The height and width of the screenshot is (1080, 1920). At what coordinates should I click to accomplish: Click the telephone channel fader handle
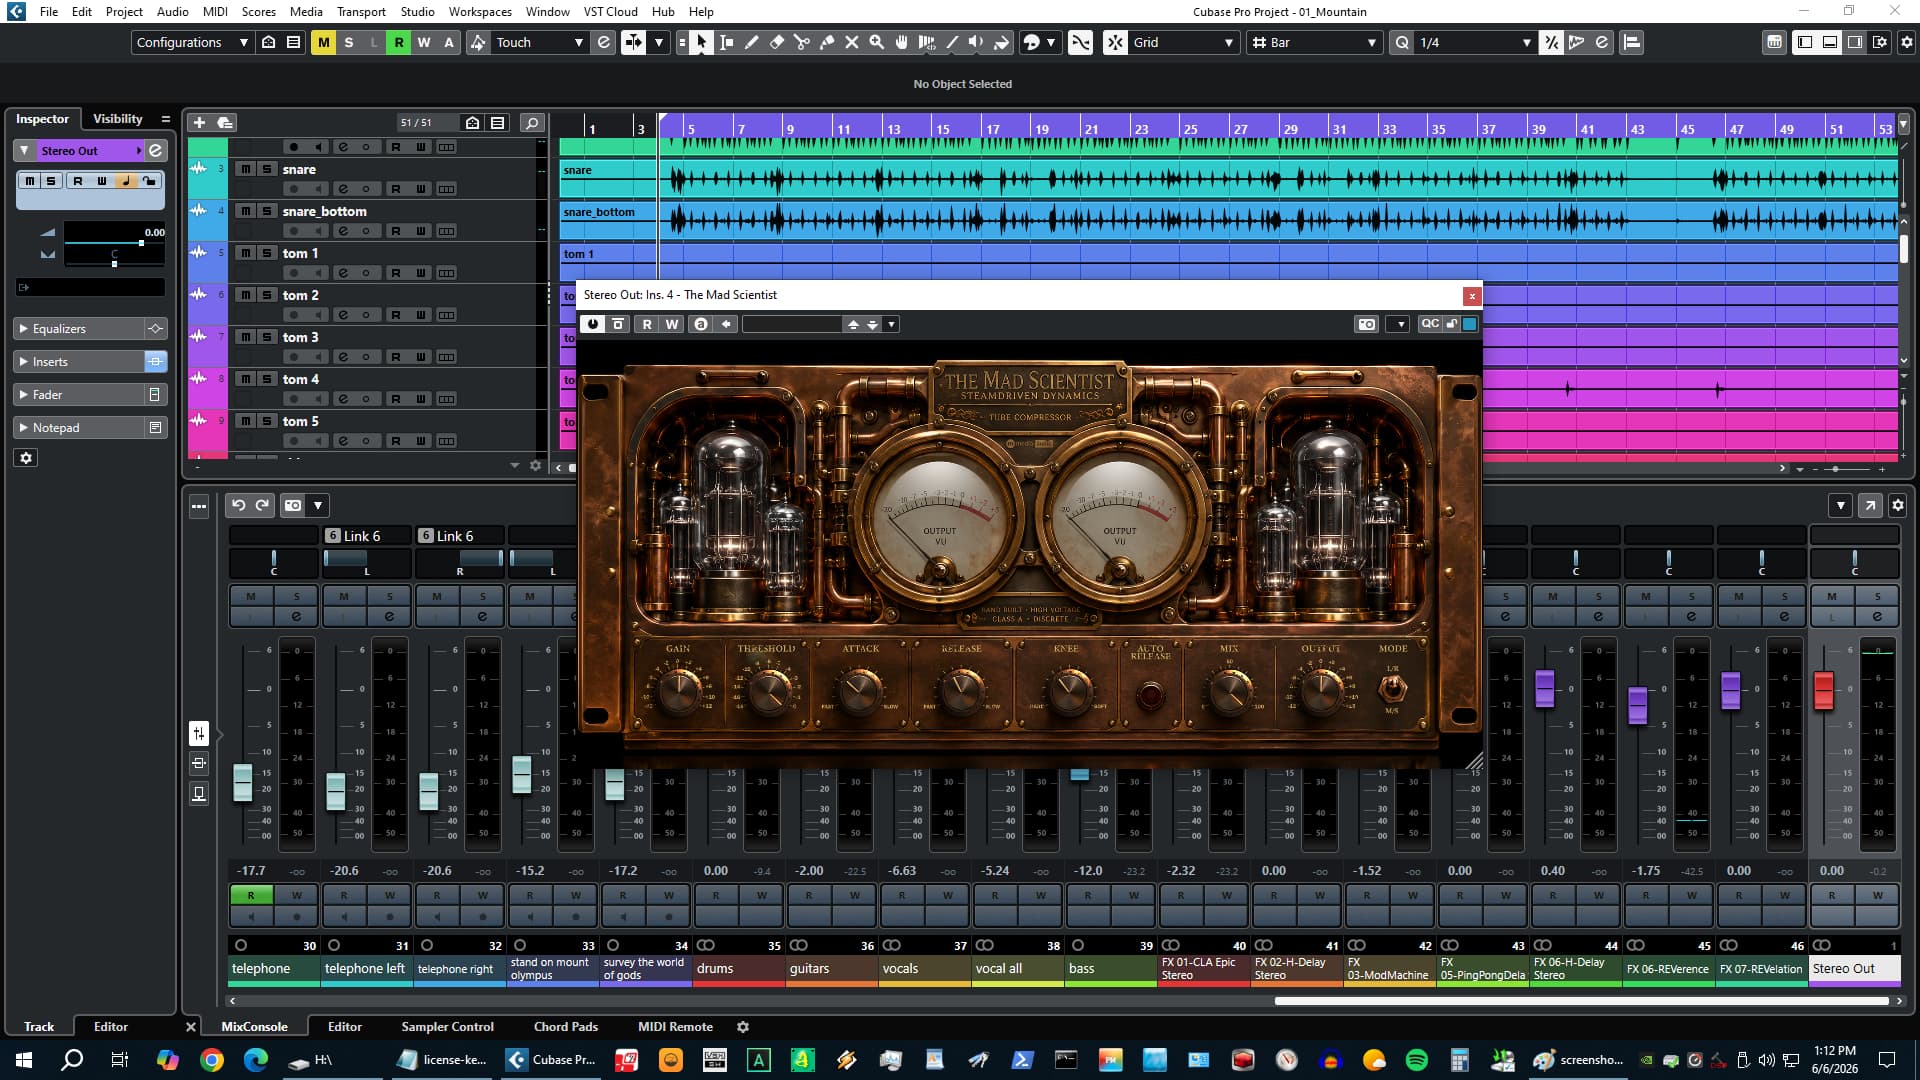click(x=242, y=783)
